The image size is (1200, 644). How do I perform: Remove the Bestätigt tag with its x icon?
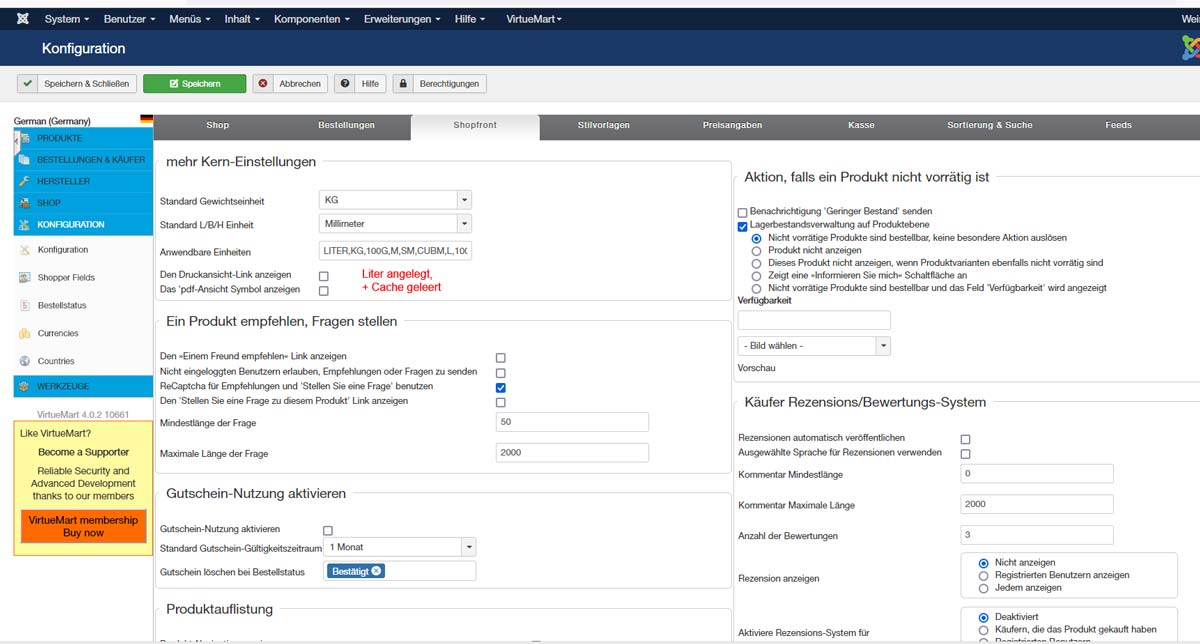click(x=376, y=571)
